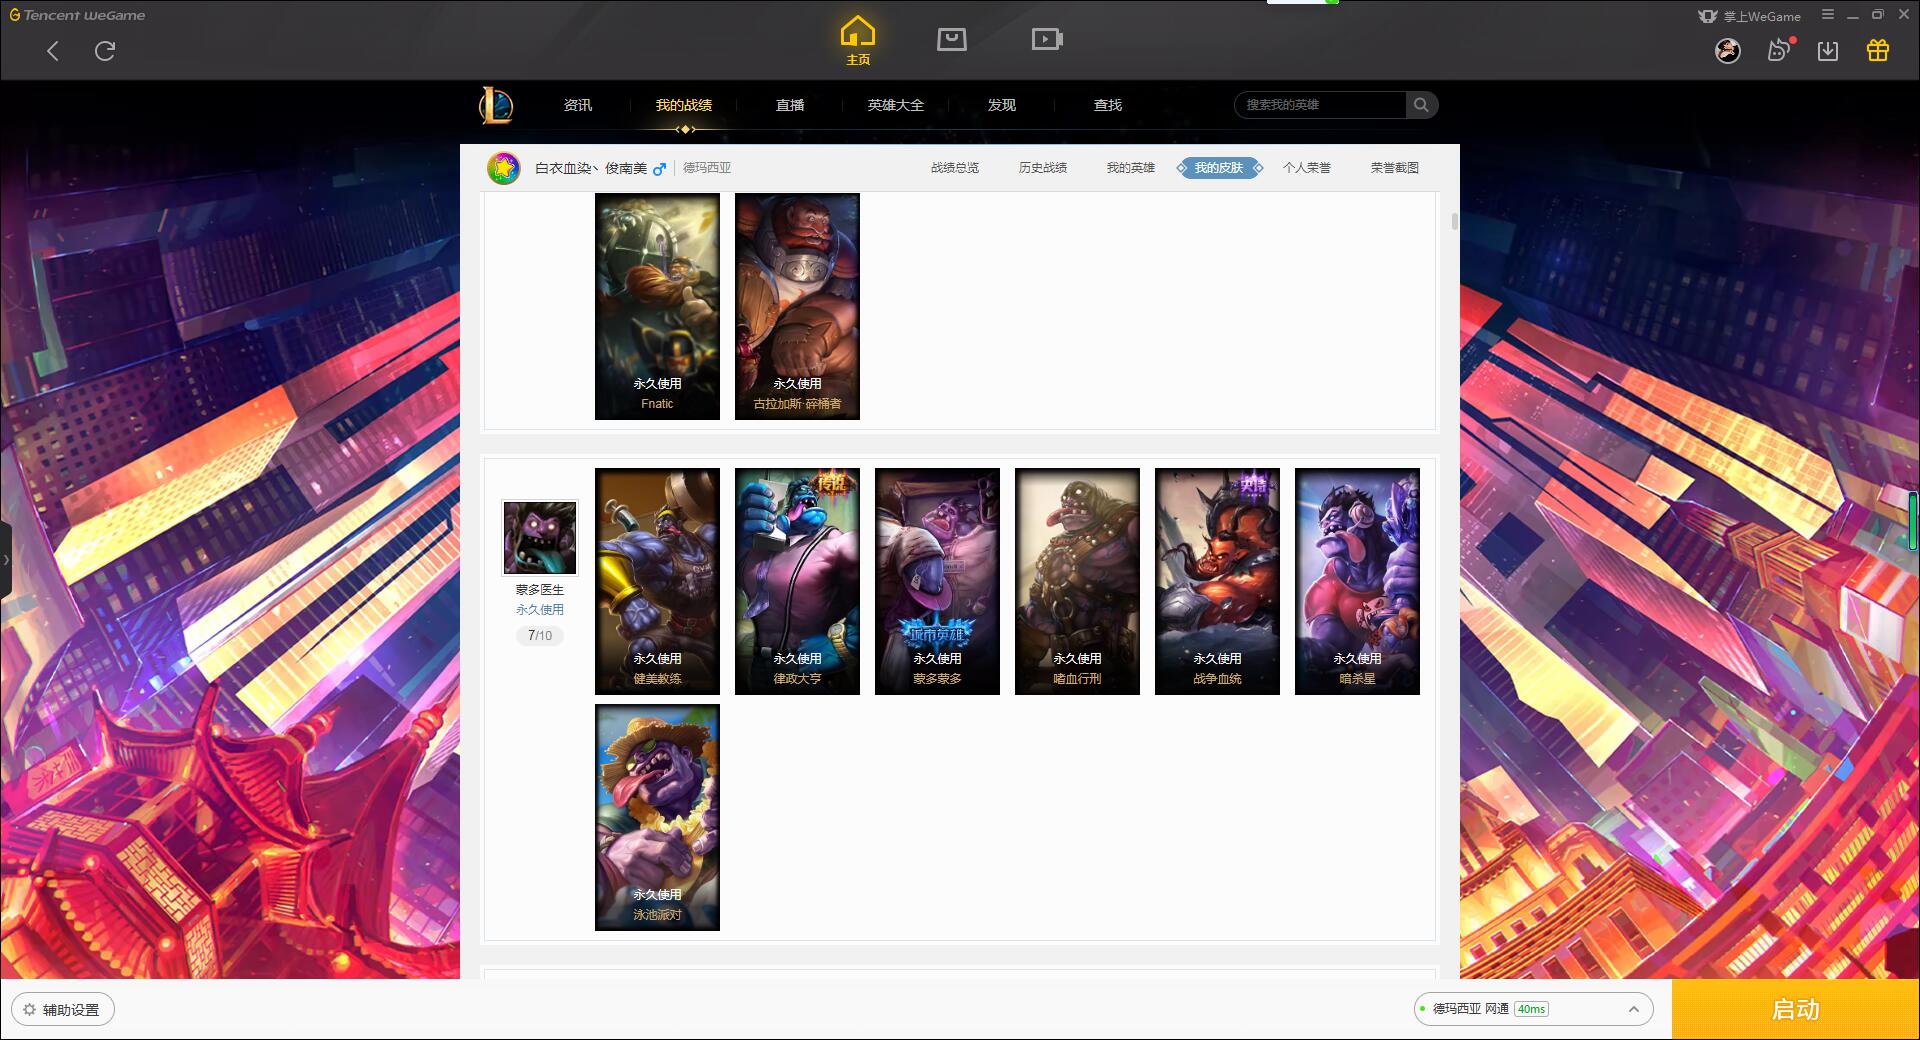
Task: Open the home tab icon
Action: click(857, 41)
